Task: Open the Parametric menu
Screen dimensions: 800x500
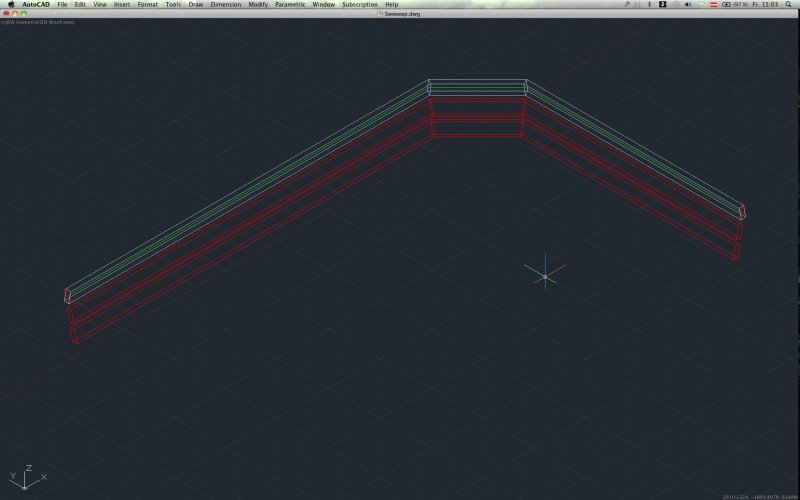Action: (x=290, y=4)
